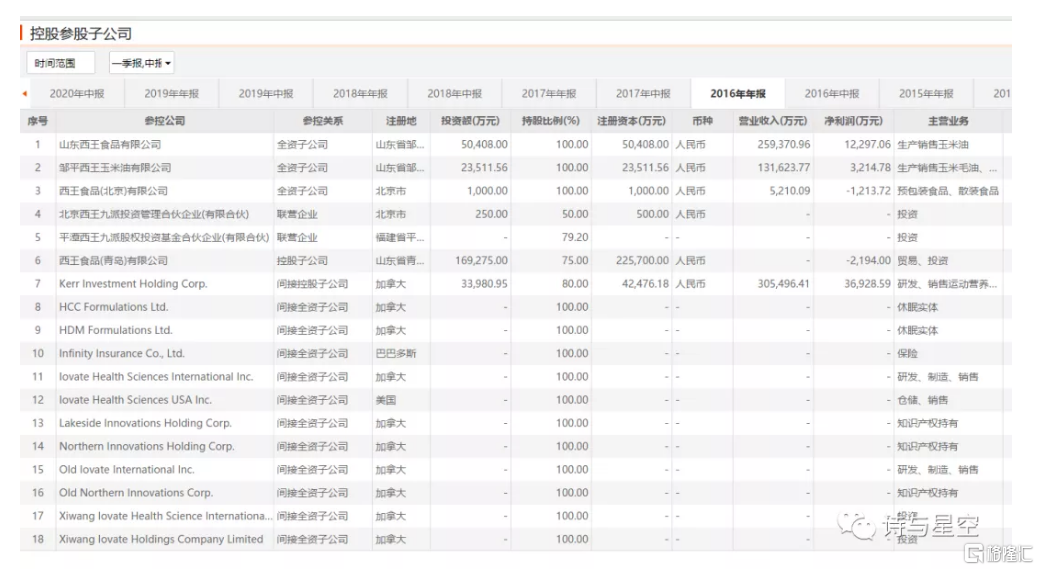1039x570 pixels.
Task: Select Kerr Investment Holding Corp. row
Action: (x=516, y=284)
